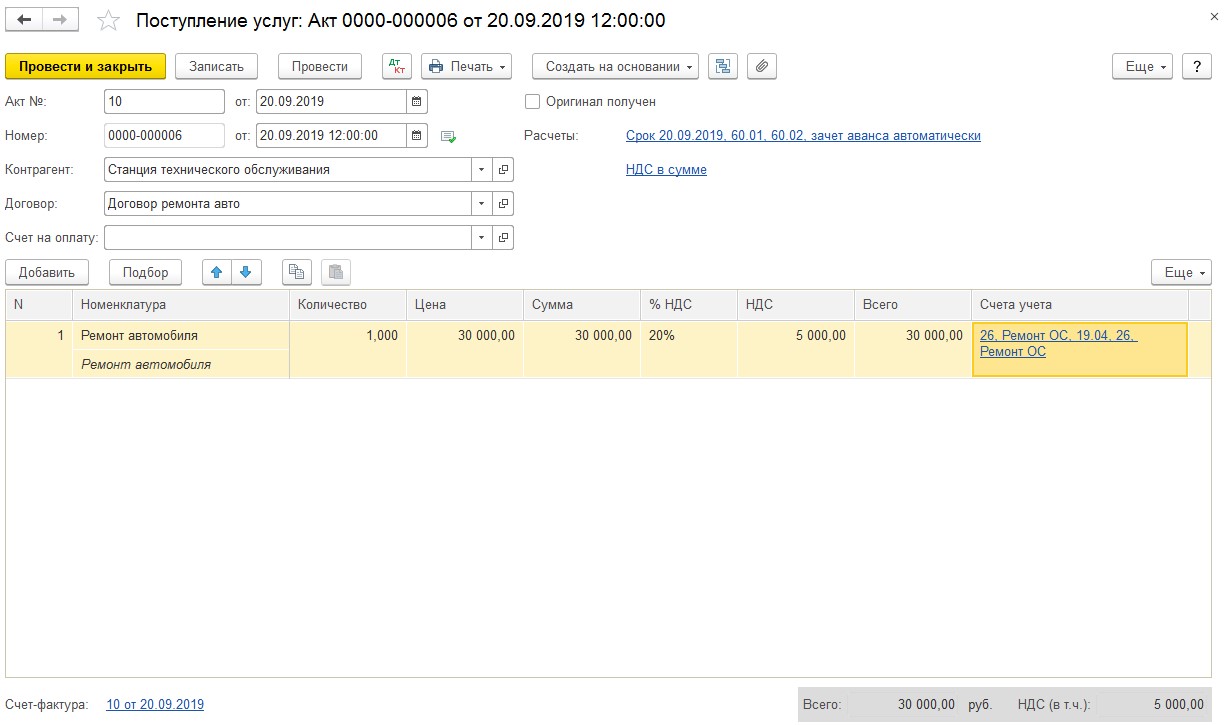The image size is (1225, 725).
Task: Open the НДС в сумме link
Action: click(x=666, y=170)
